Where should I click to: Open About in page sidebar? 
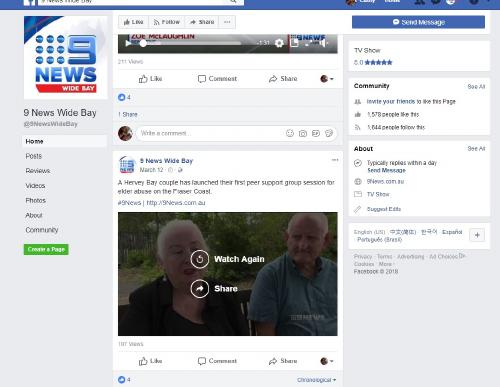click(34, 215)
